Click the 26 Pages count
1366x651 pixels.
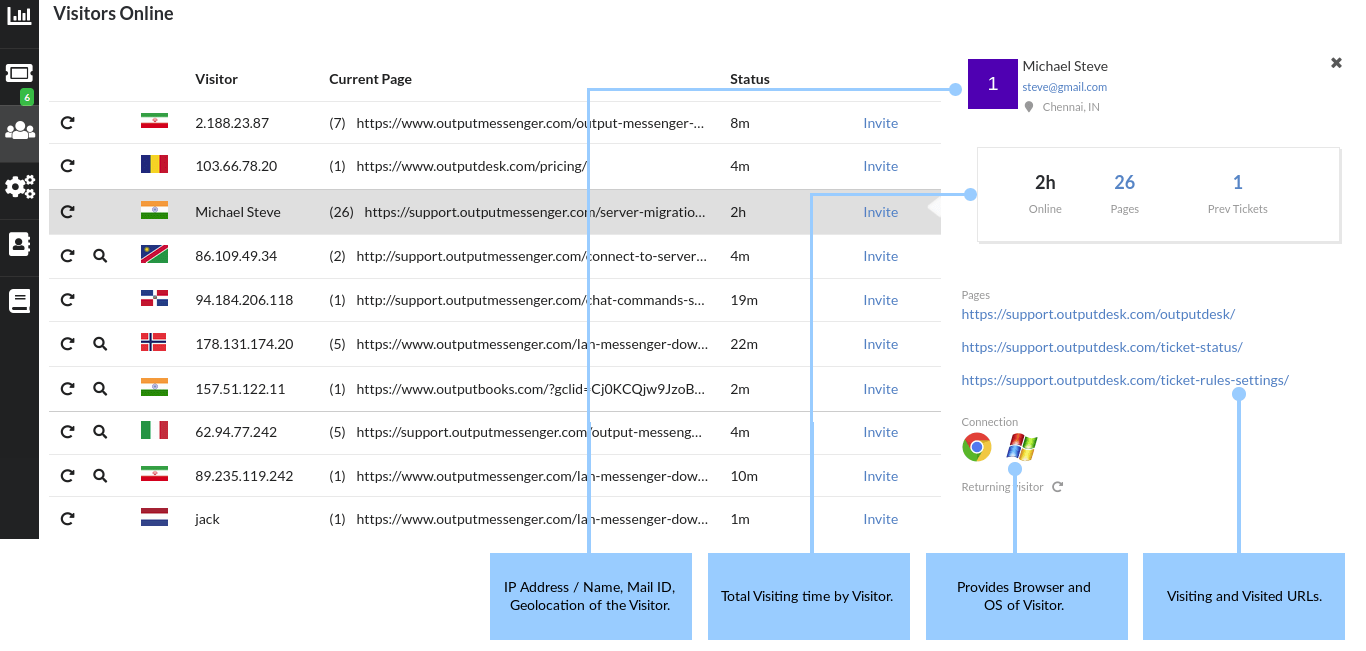pyautogui.click(x=1124, y=183)
